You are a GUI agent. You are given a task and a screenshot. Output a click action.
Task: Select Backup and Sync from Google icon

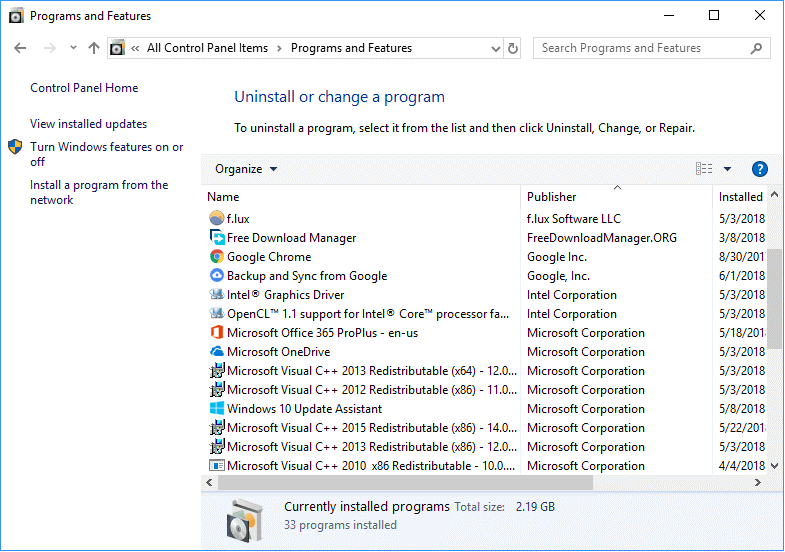217,276
